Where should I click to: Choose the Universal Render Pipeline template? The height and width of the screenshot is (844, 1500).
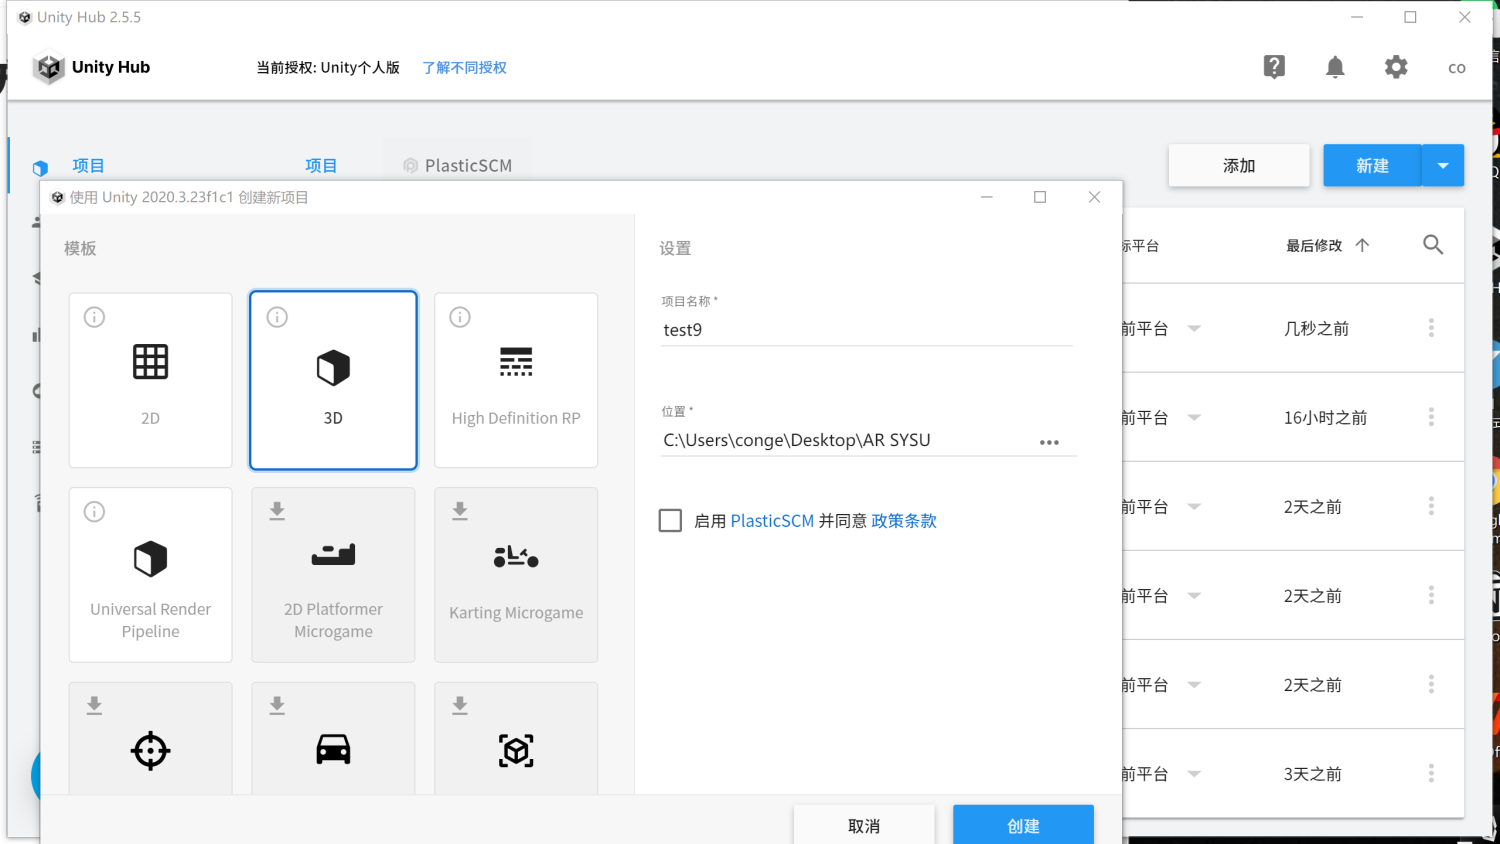point(150,575)
